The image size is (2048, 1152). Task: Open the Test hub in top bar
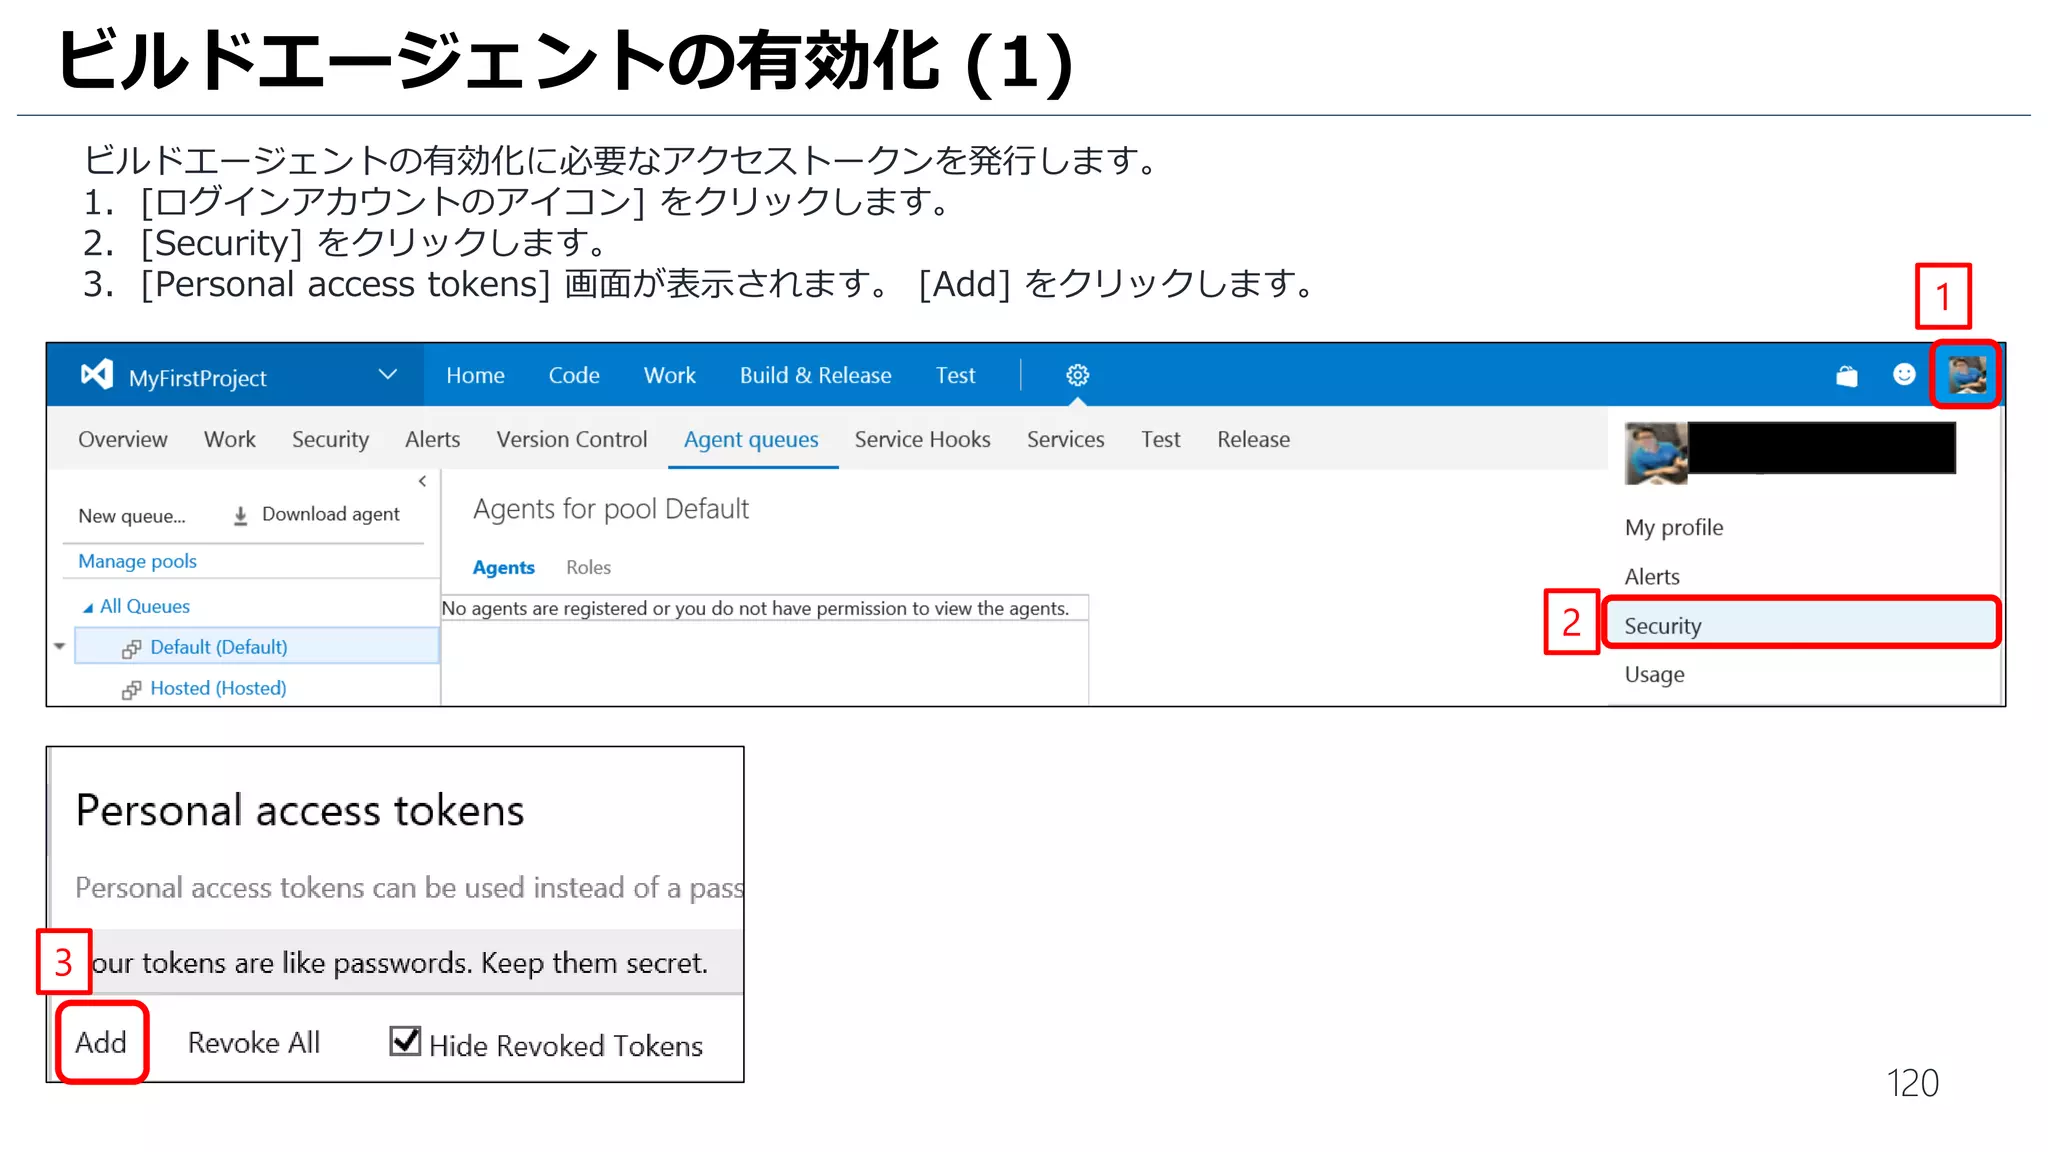pos(955,376)
